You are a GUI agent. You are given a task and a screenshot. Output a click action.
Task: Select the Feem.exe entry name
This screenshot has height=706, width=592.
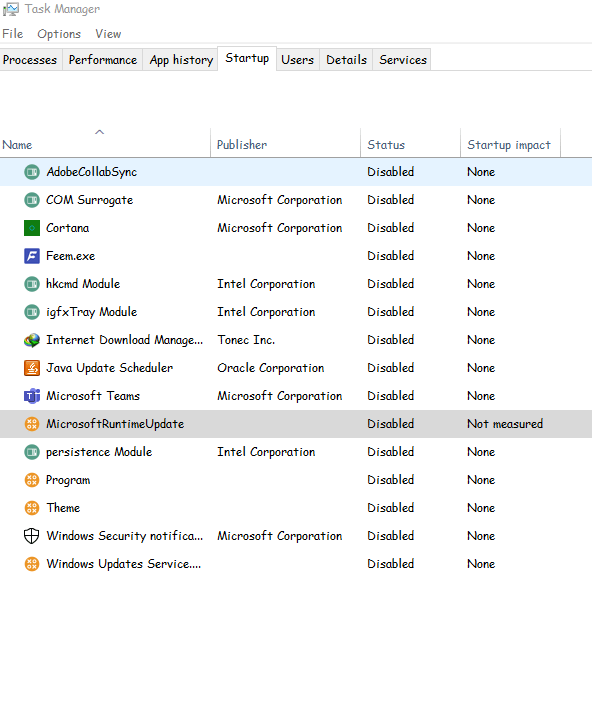[x=71, y=256]
